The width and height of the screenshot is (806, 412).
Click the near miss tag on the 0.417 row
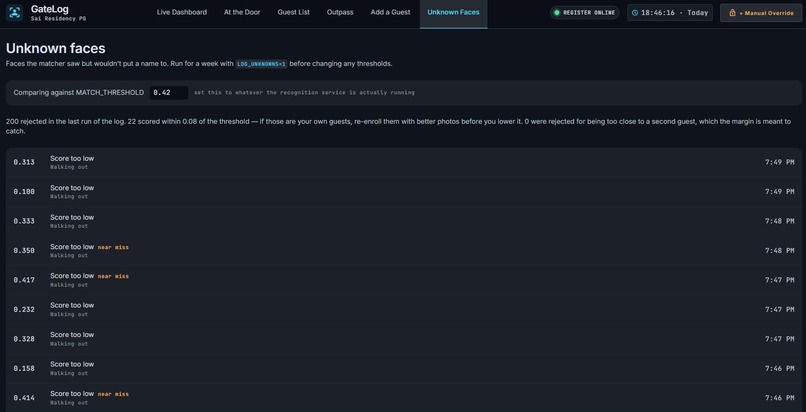pos(113,276)
